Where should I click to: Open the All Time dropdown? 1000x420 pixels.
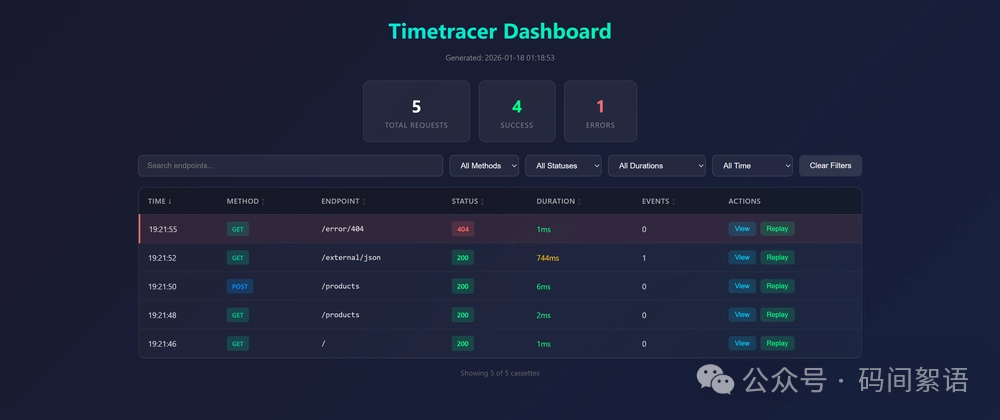point(752,166)
